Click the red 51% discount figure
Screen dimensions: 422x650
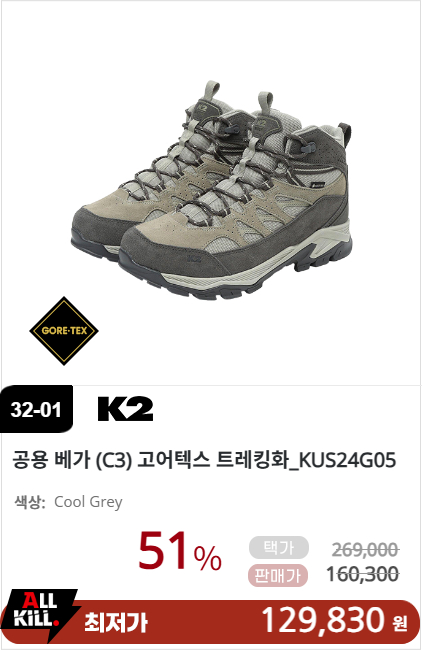coord(179,551)
